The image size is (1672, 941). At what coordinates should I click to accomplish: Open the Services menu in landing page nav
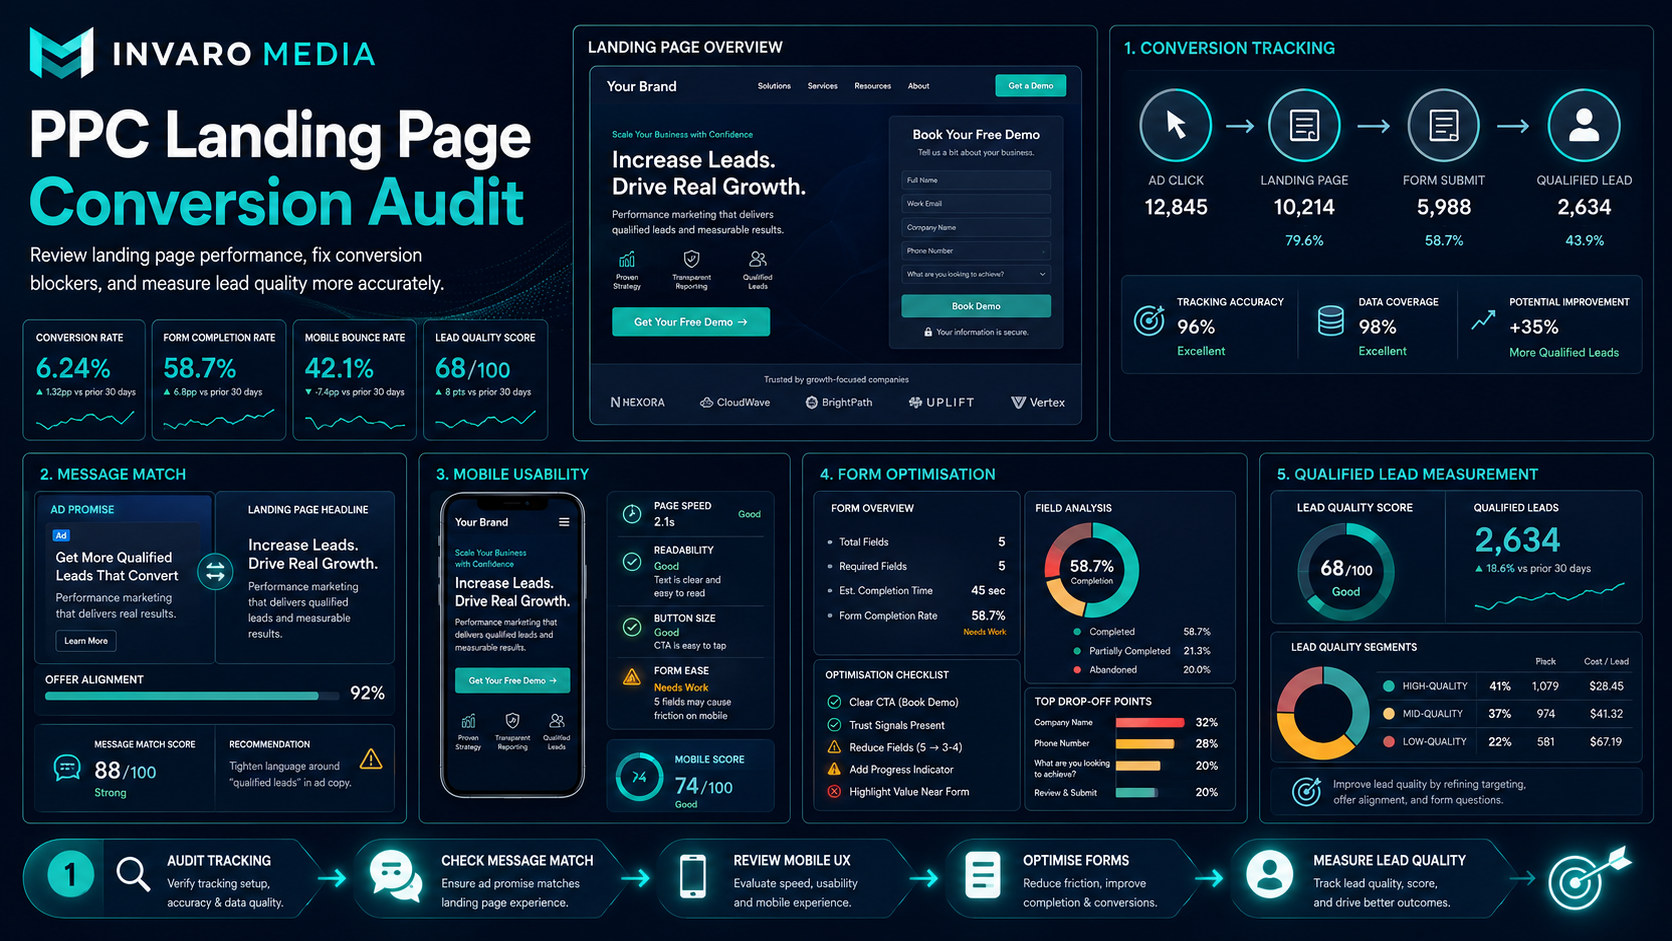click(x=823, y=86)
